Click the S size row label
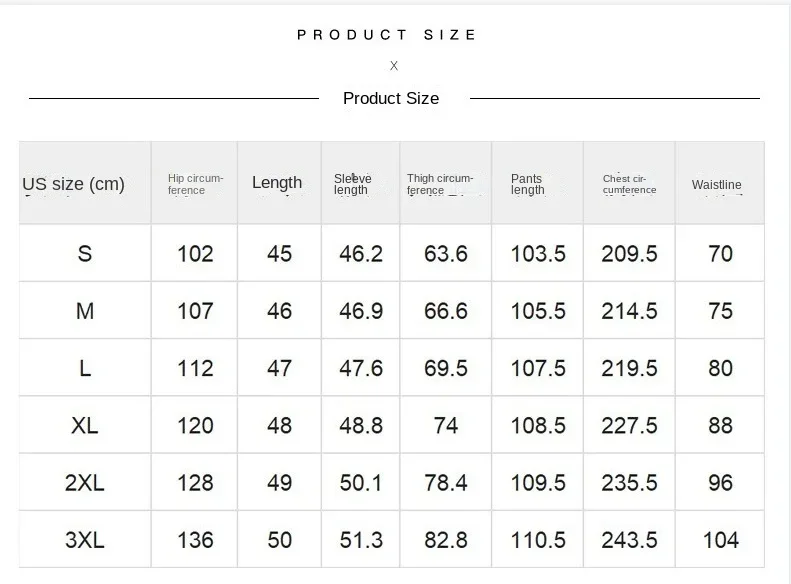The width and height of the screenshot is (791, 584). coord(85,253)
